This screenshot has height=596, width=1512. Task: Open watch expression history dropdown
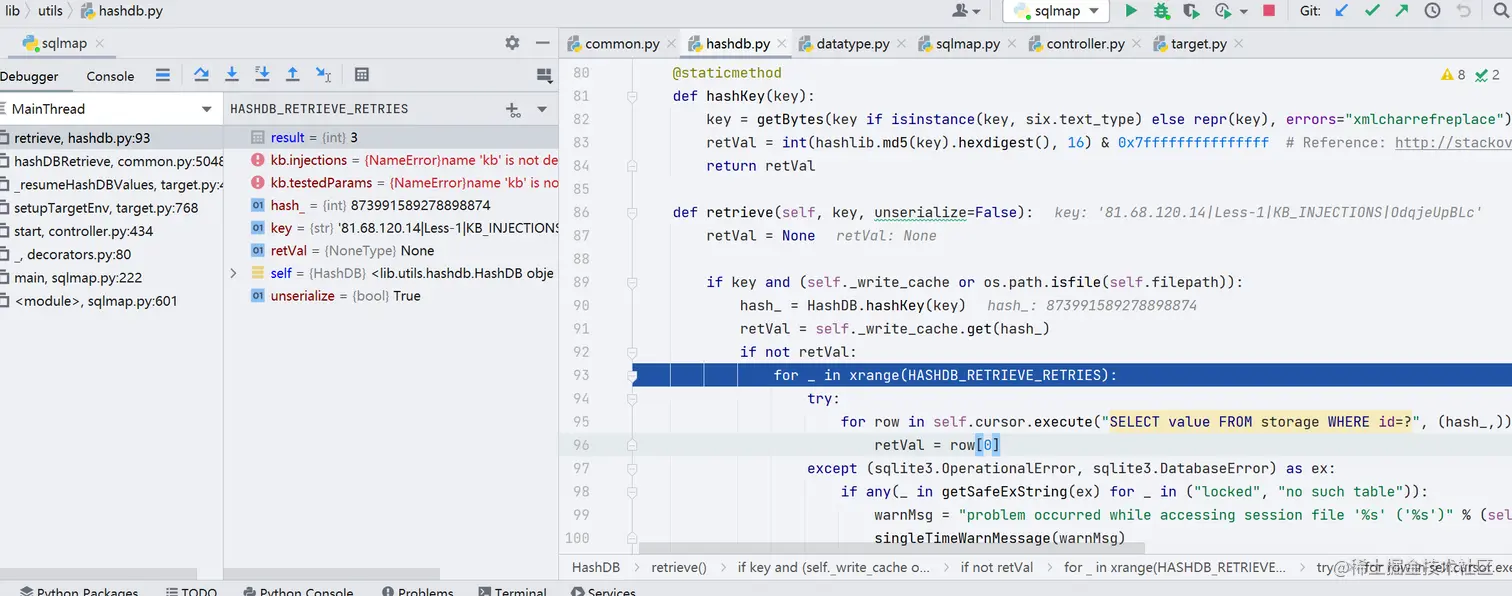pos(542,109)
